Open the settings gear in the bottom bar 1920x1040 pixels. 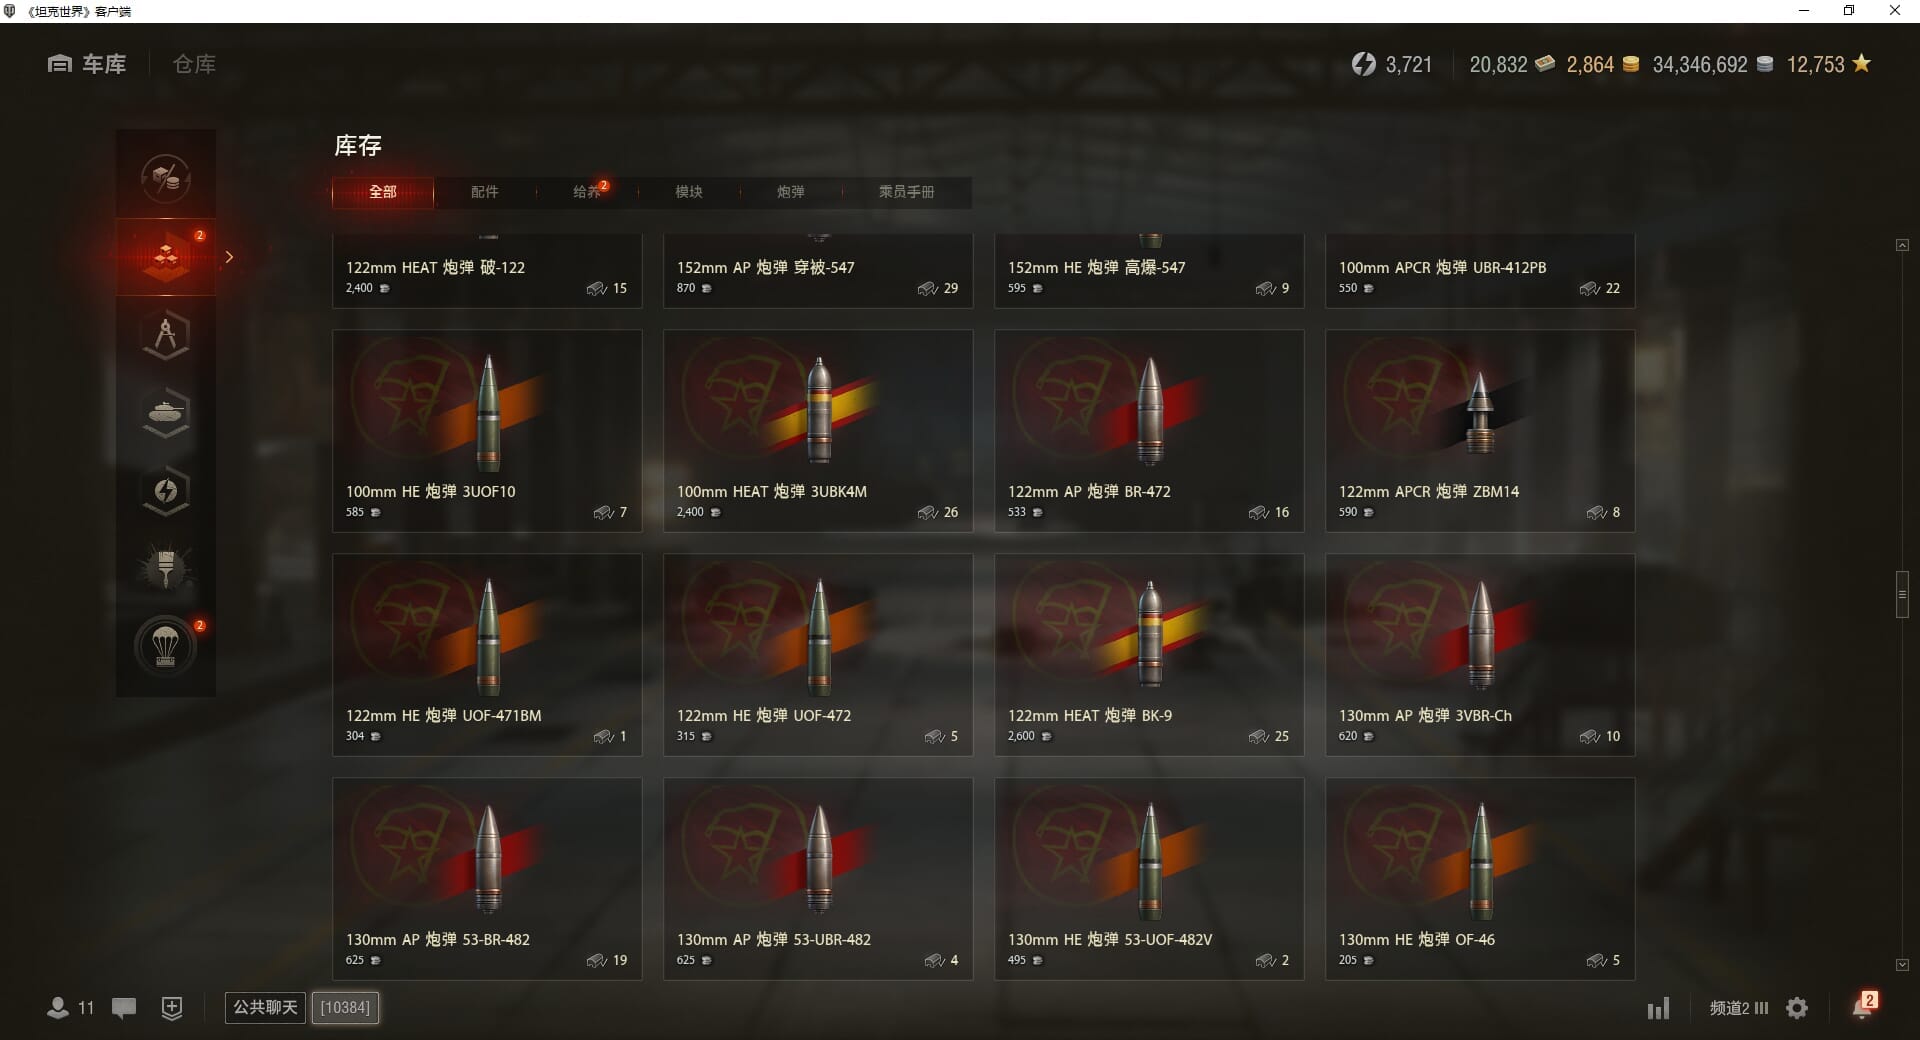[1797, 1008]
